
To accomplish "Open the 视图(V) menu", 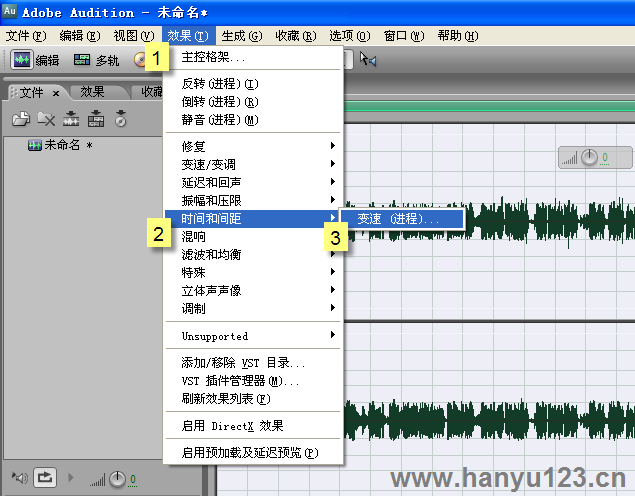I will point(134,36).
